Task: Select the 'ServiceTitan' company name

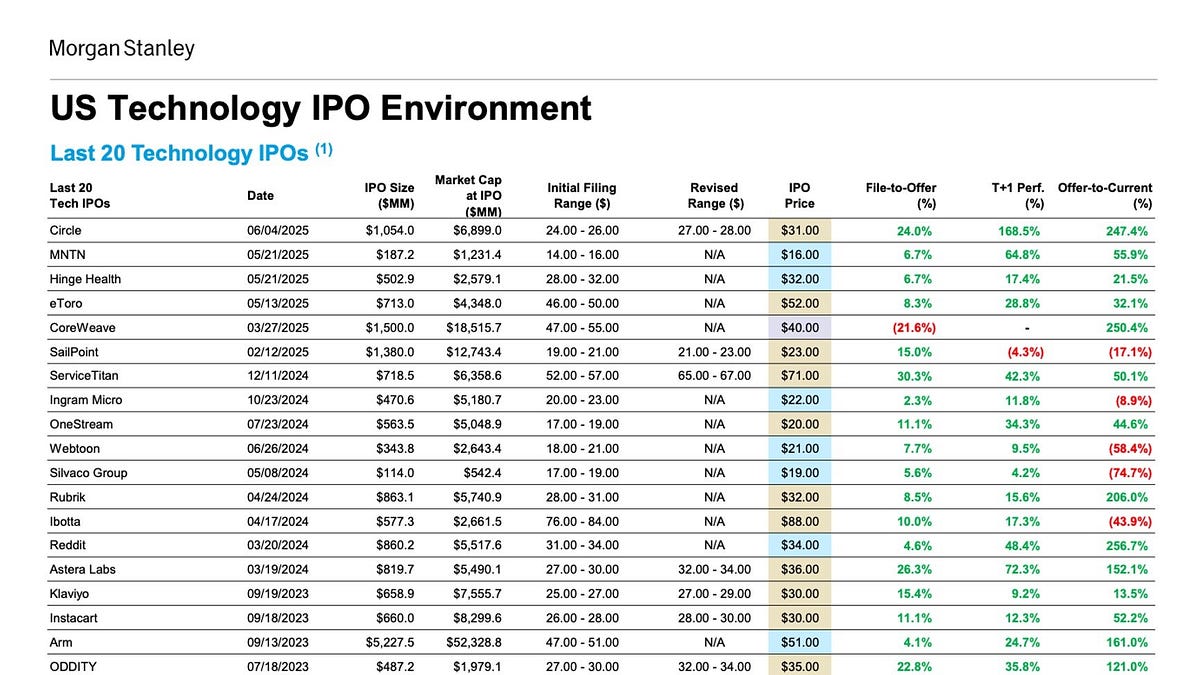Action: click(x=83, y=376)
